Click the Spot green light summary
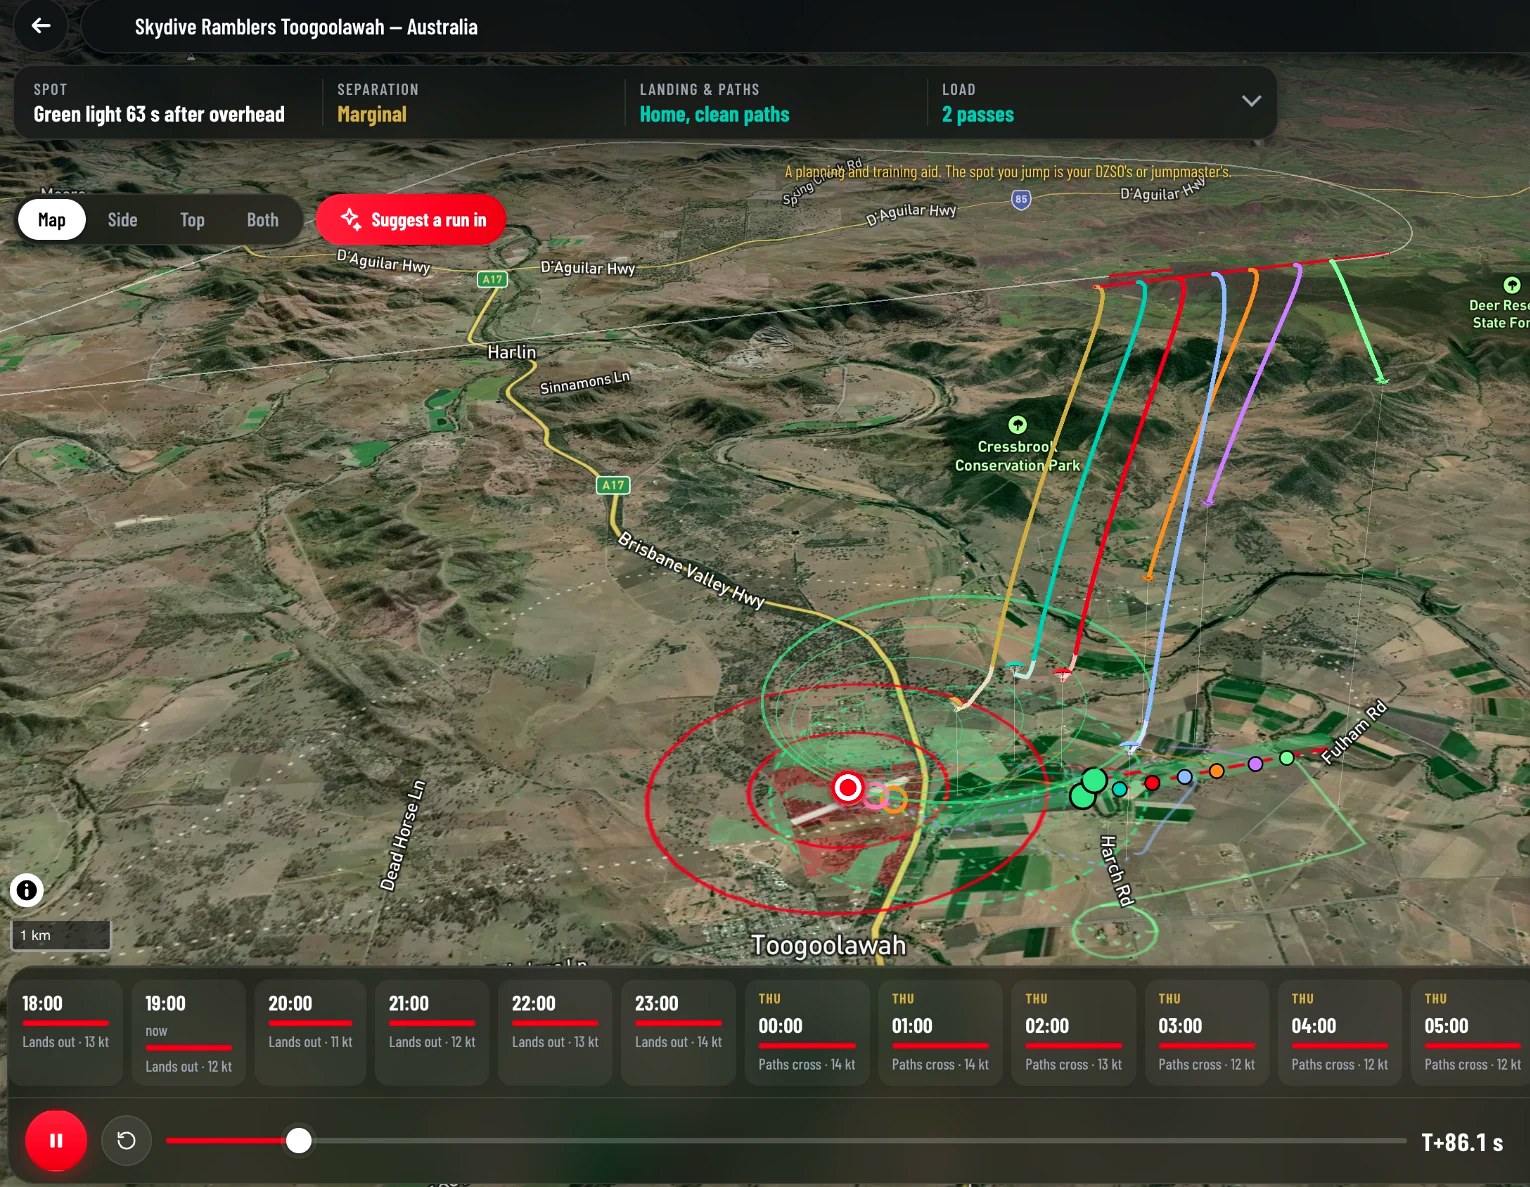 pos(159,103)
